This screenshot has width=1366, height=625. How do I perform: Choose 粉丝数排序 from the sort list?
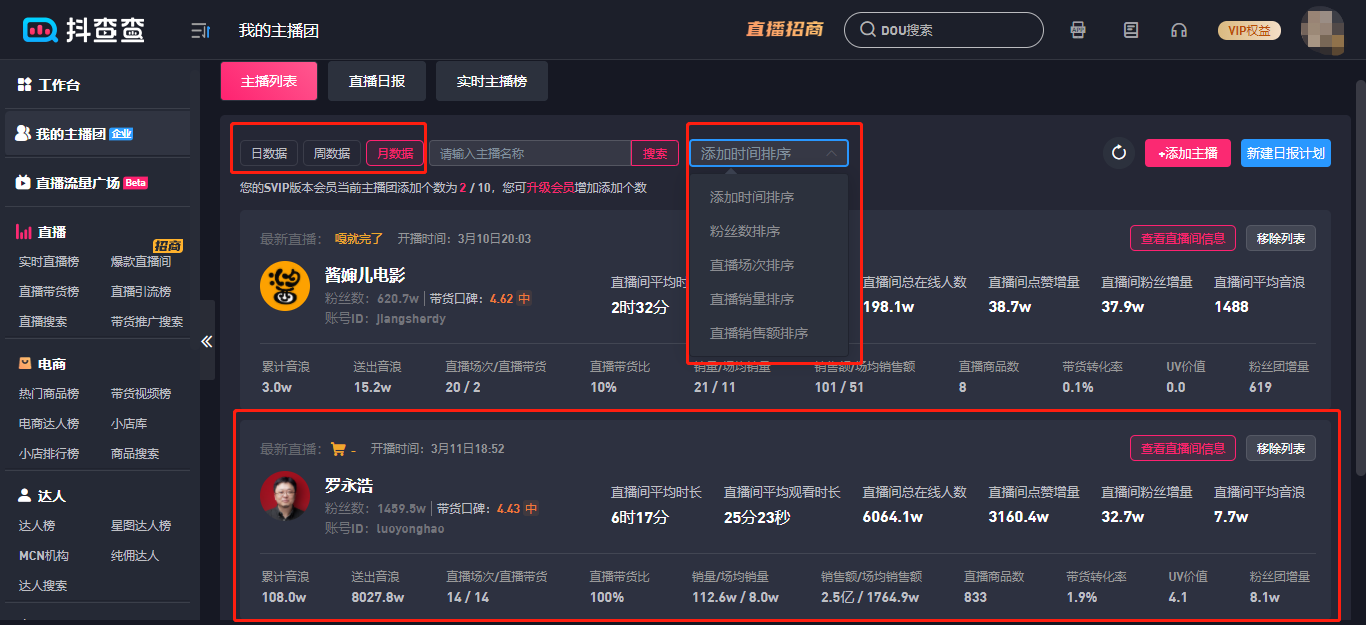pos(745,231)
